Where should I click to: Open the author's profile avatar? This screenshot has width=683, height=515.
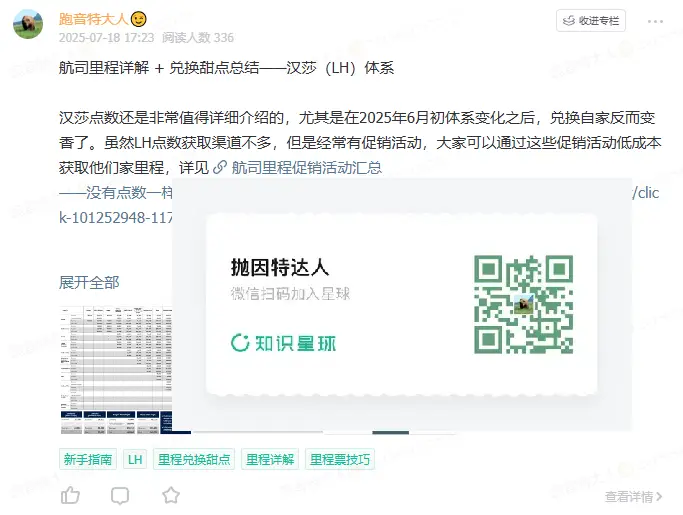point(28,24)
